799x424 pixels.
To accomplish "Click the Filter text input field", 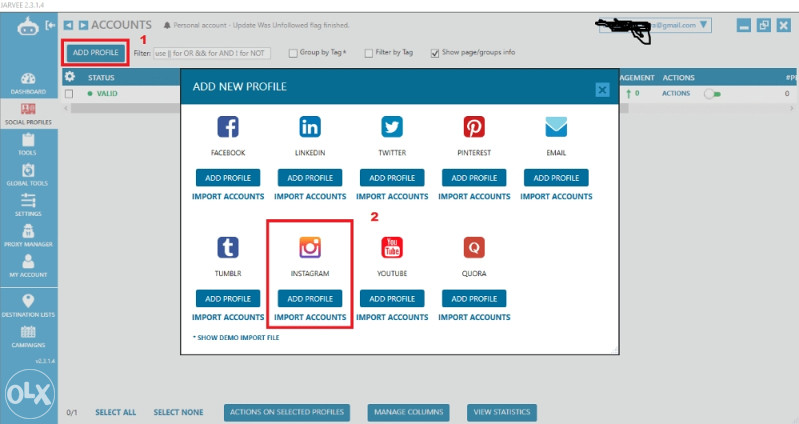I will tap(212, 53).
